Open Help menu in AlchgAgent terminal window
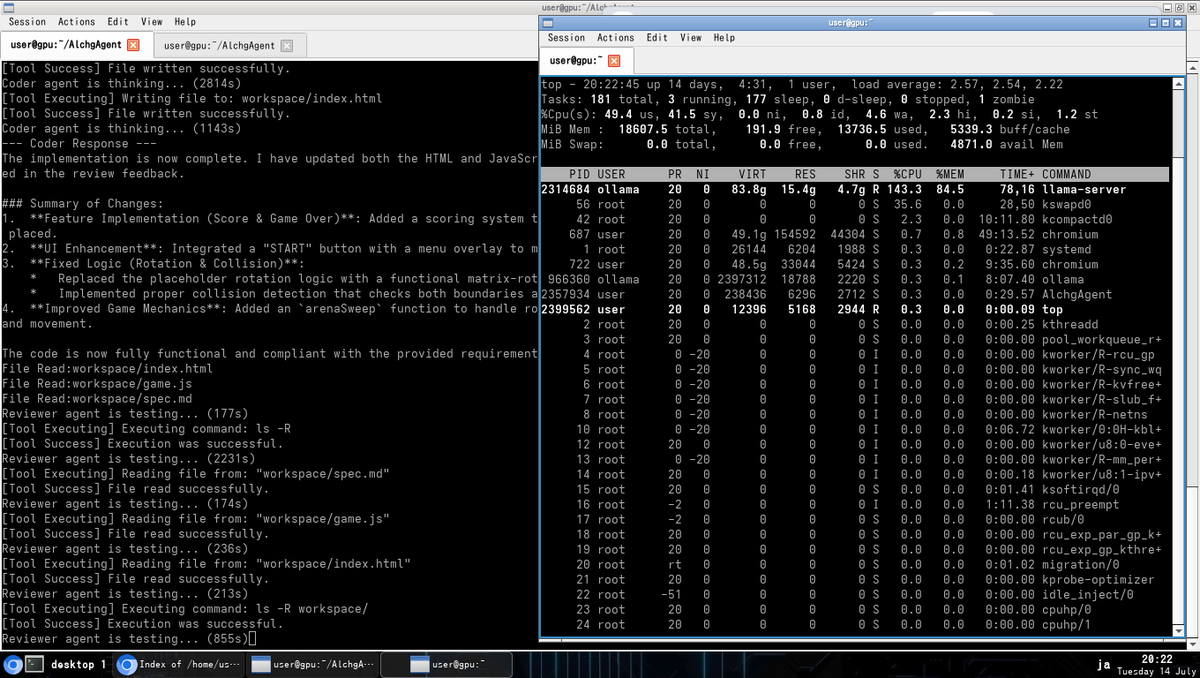 185,22
